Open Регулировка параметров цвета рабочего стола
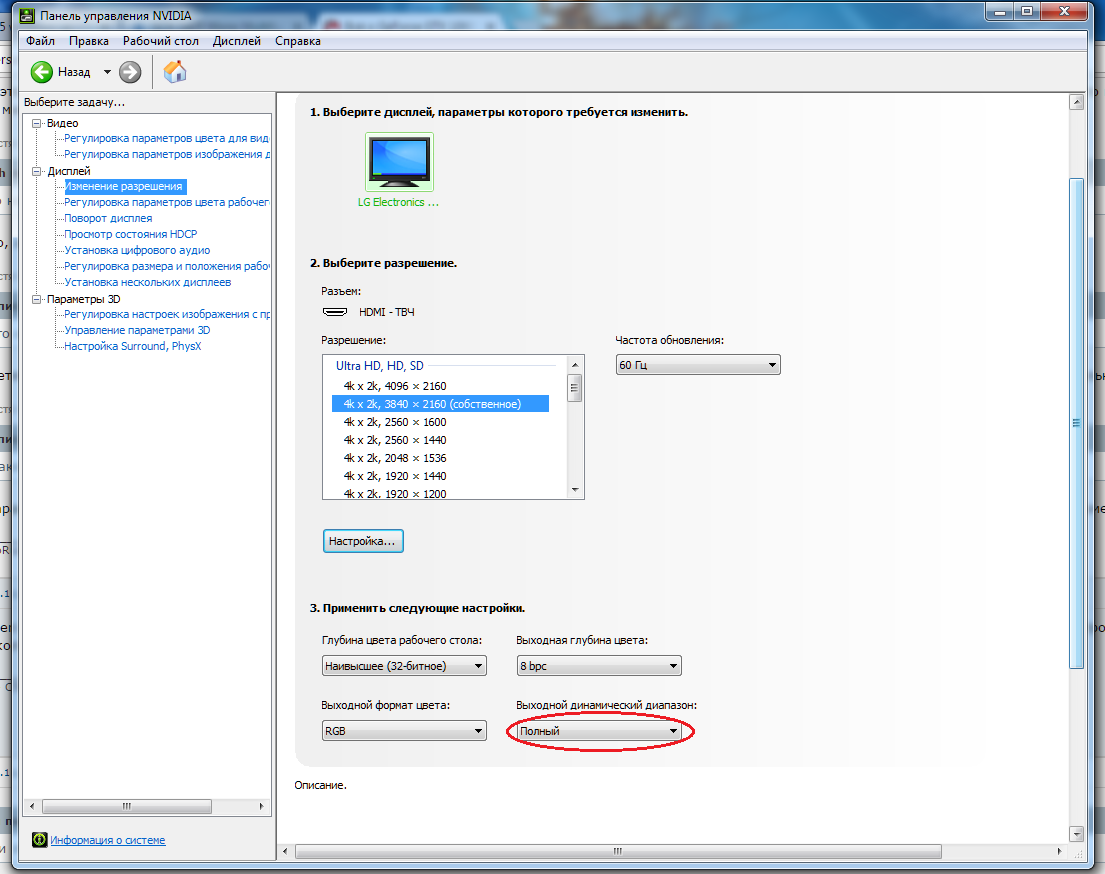 (166, 202)
